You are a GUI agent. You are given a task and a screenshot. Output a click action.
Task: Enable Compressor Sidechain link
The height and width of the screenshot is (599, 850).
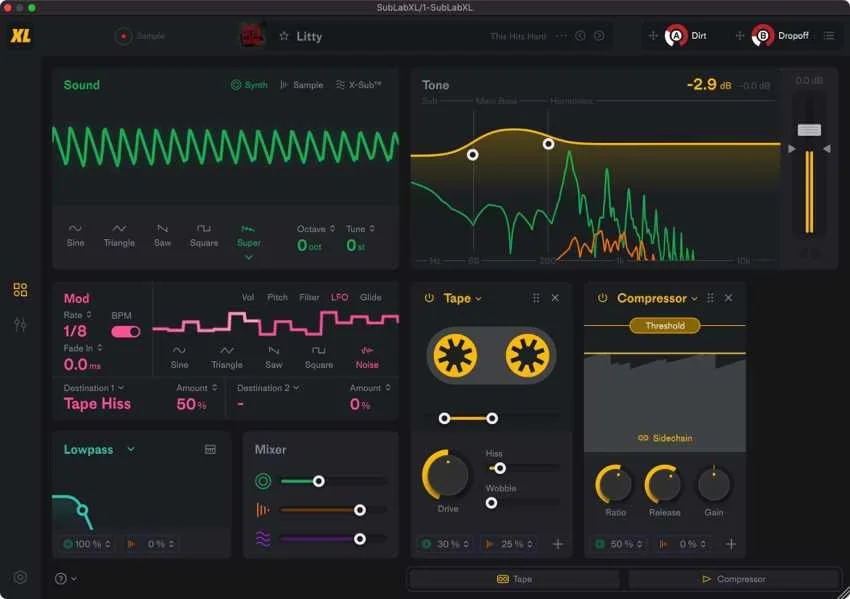pos(665,438)
